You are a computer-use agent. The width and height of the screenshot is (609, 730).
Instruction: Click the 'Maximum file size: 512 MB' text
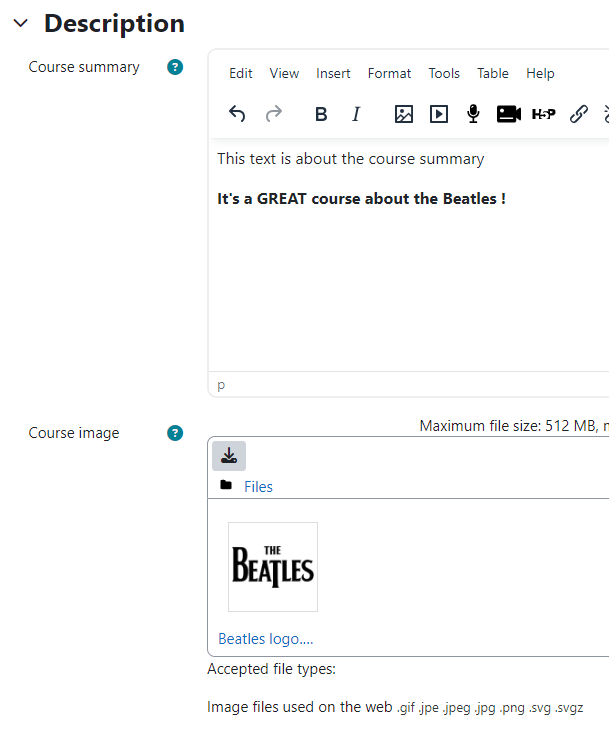508,426
